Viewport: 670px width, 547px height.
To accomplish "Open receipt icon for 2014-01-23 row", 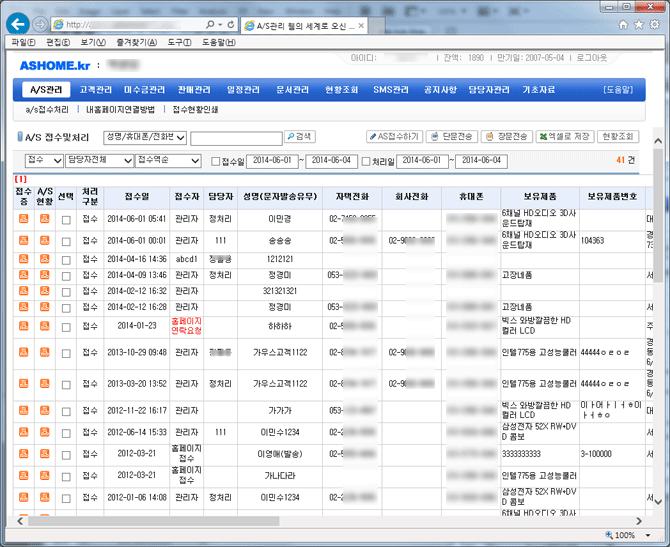I will (x=24, y=326).
